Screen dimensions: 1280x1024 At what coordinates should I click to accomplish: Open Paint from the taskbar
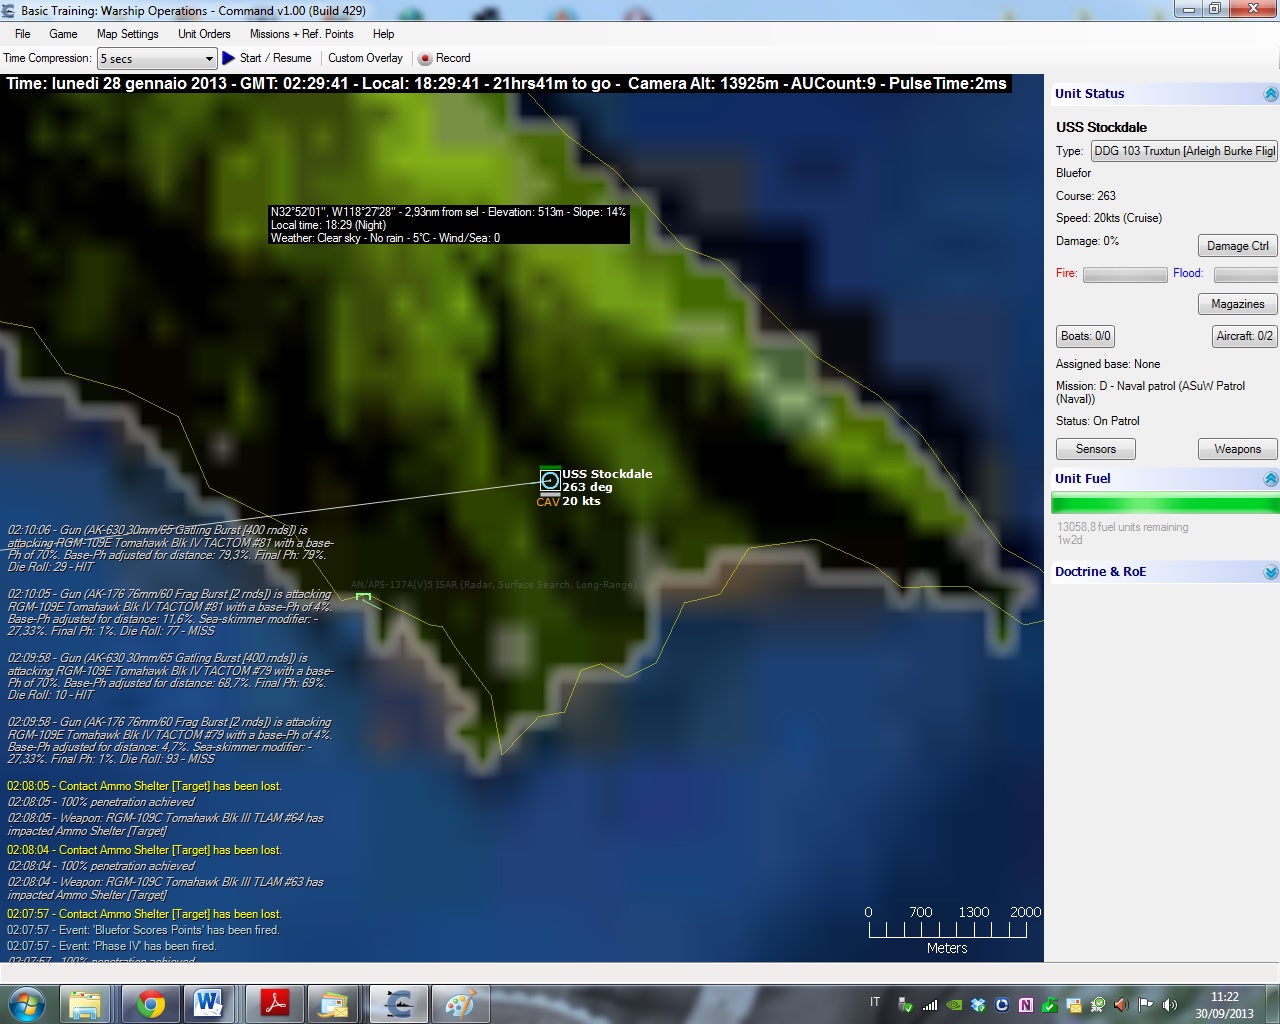[461, 1003]
